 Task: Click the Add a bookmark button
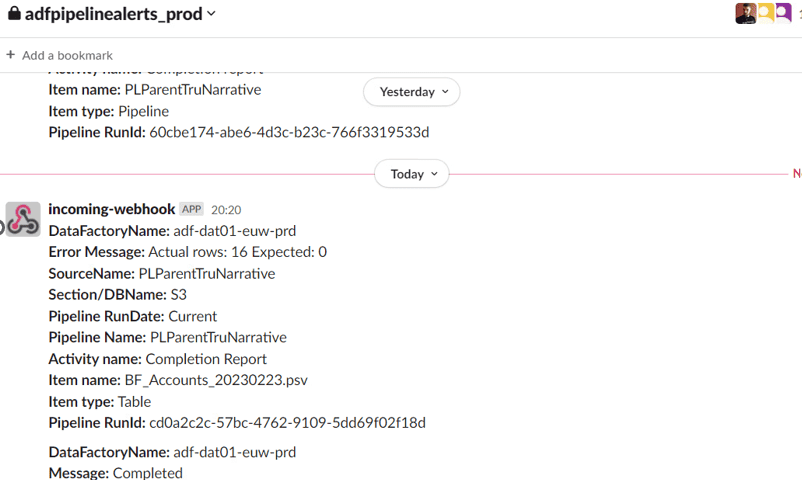67,55
